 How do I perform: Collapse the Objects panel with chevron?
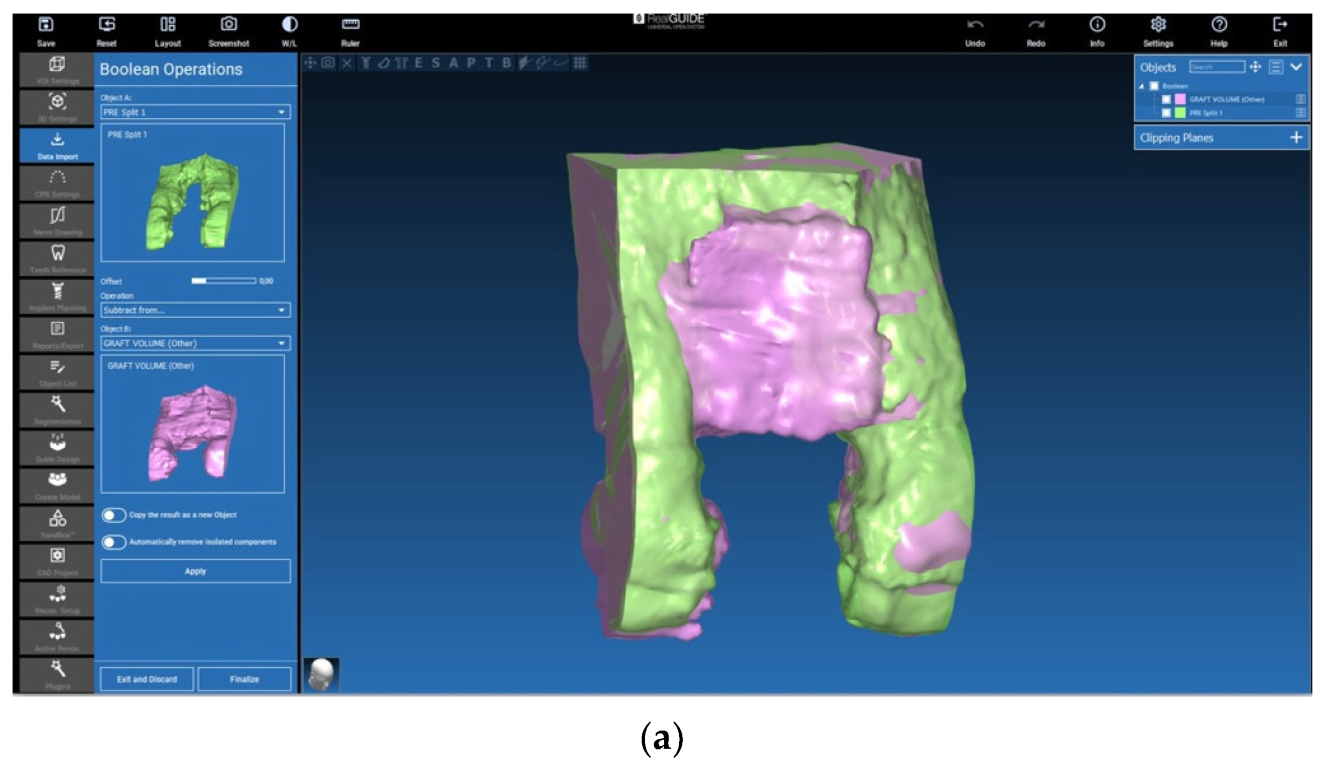click(x=1297, y=67)
